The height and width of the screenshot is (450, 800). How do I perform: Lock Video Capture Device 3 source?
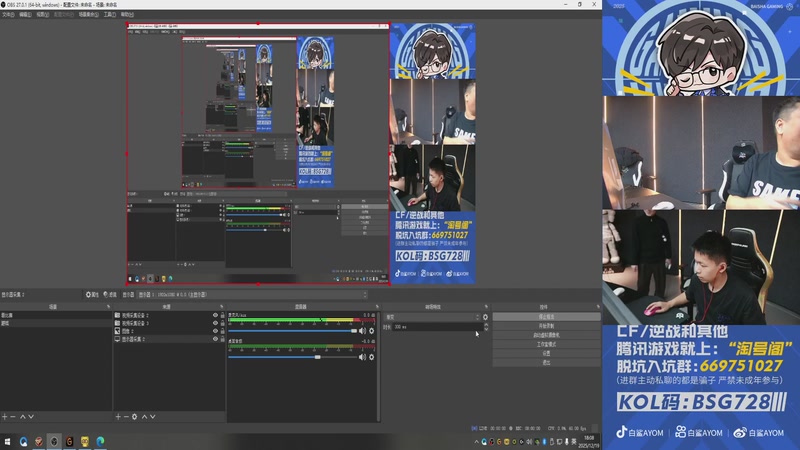pyautogui.click(x=222, y=323)
